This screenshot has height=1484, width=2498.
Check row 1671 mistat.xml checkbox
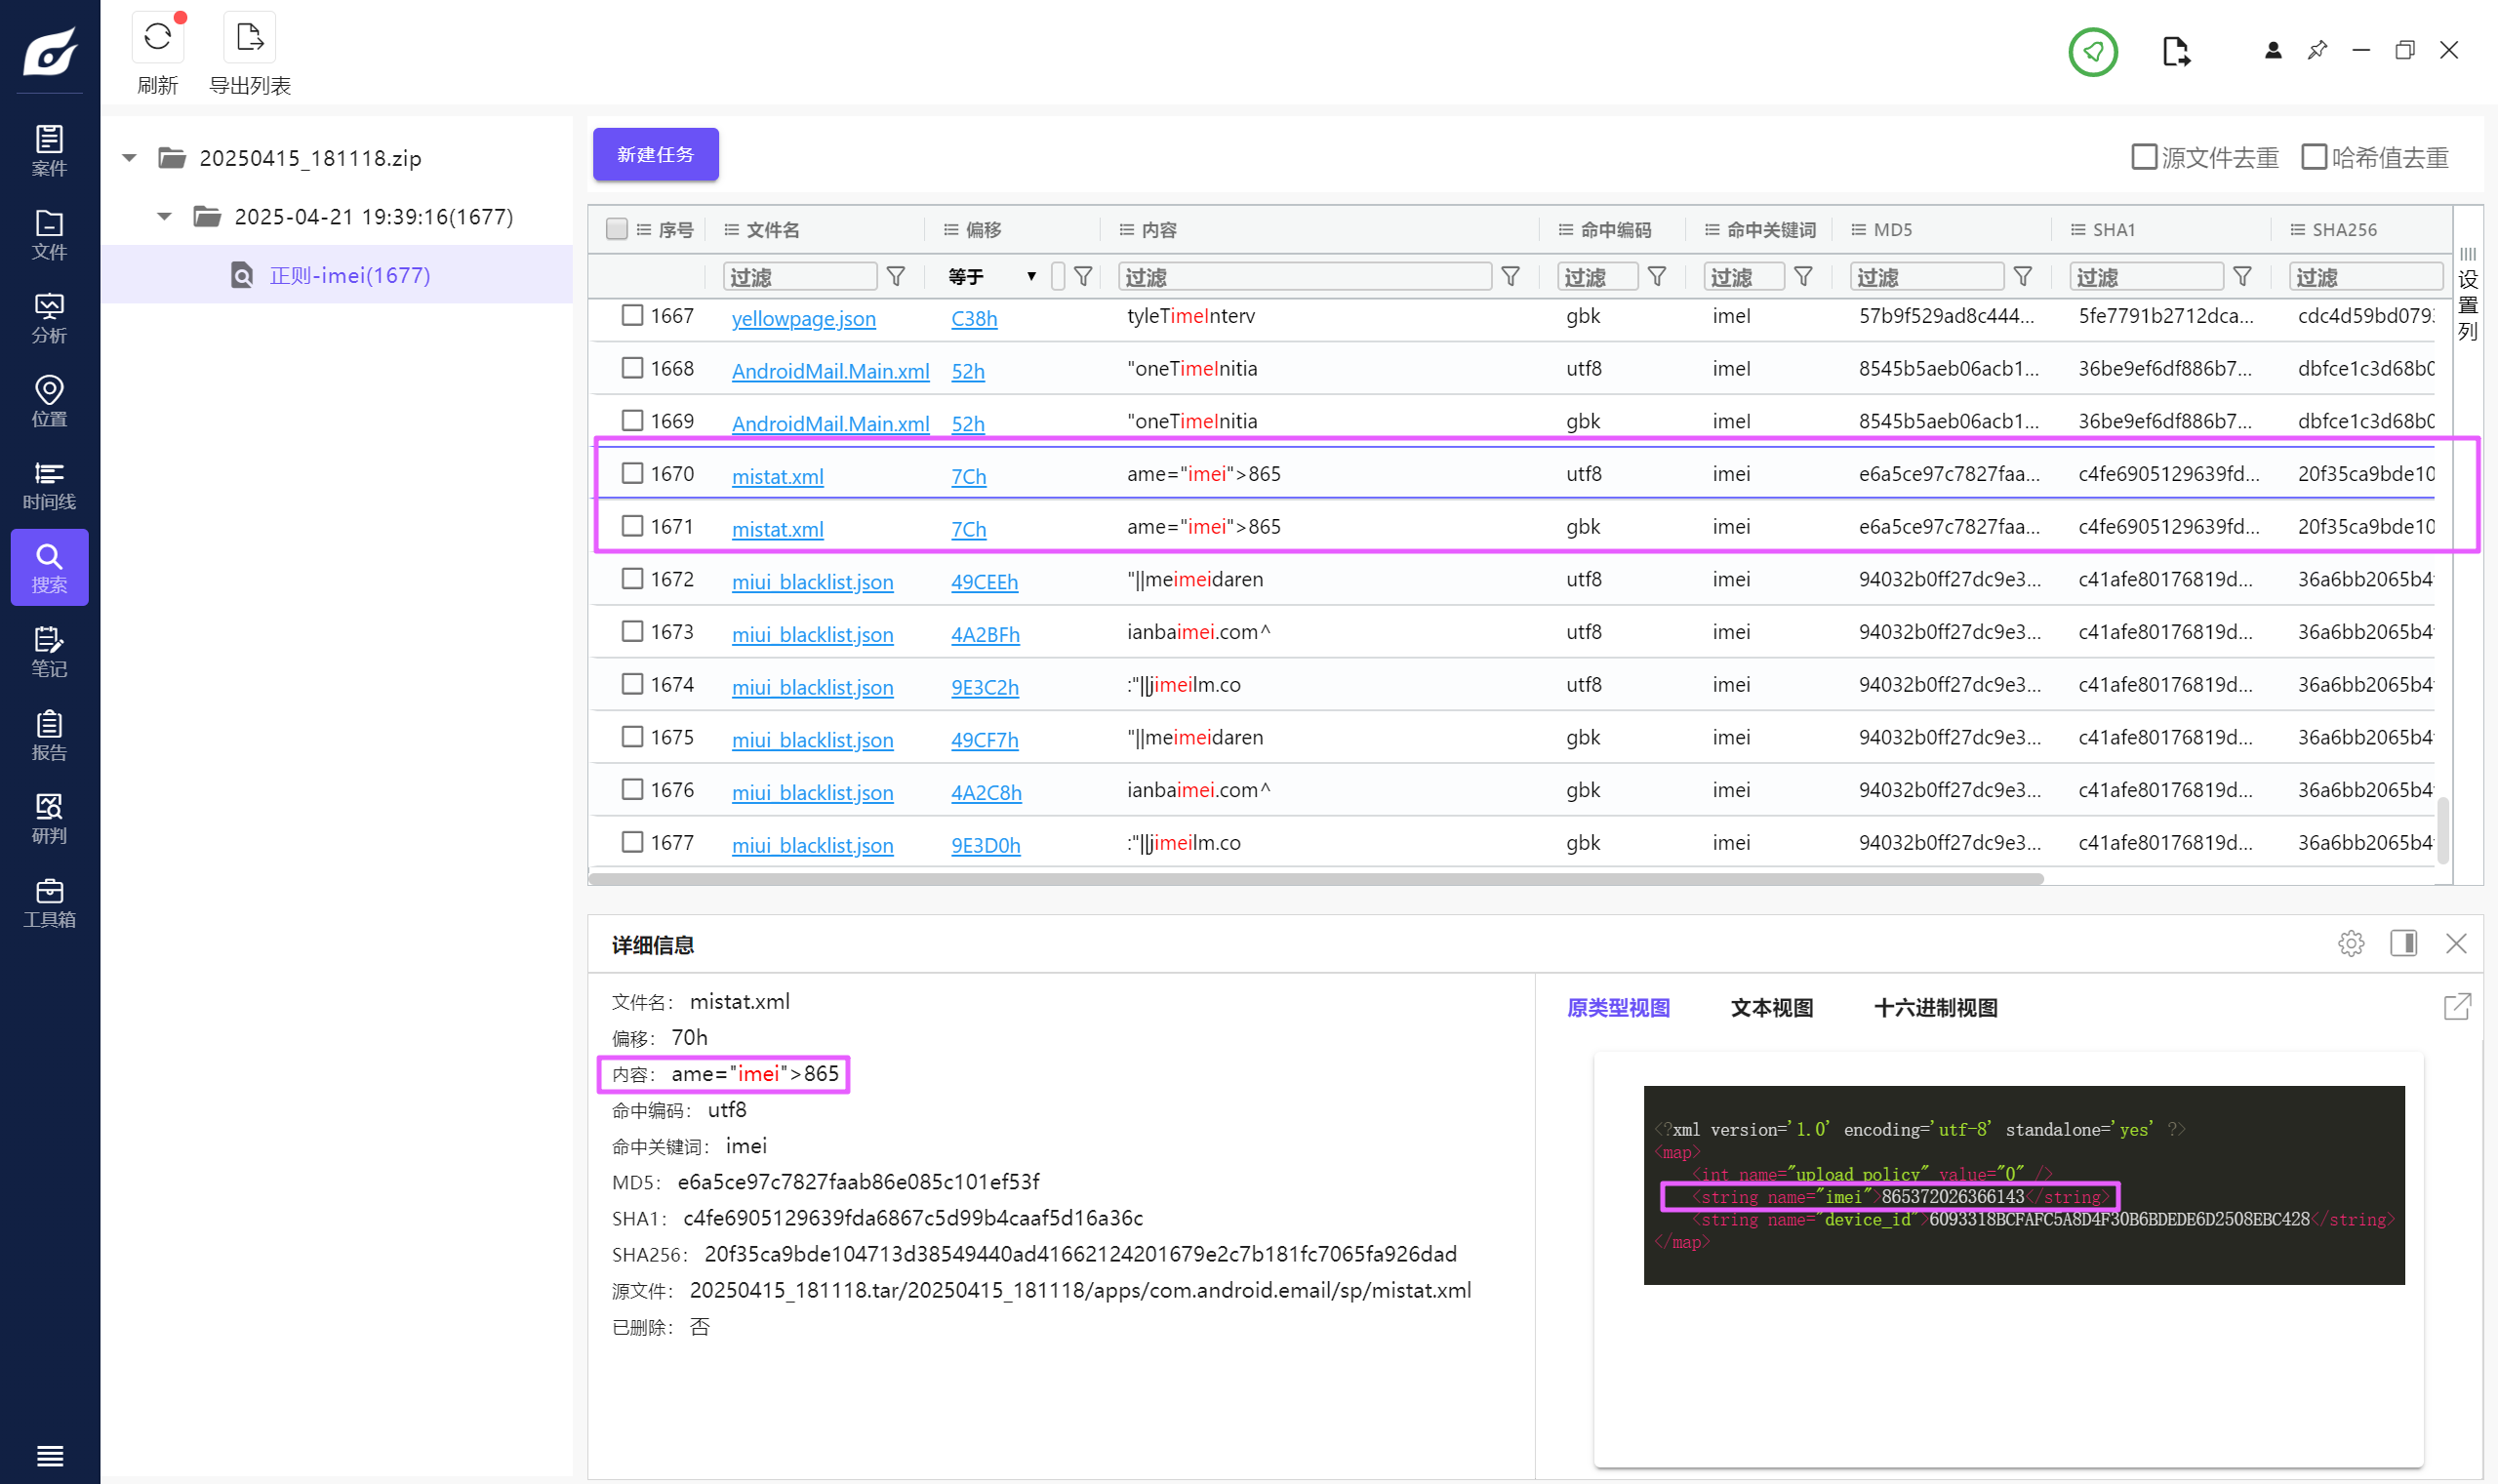(x=632, y=526)
